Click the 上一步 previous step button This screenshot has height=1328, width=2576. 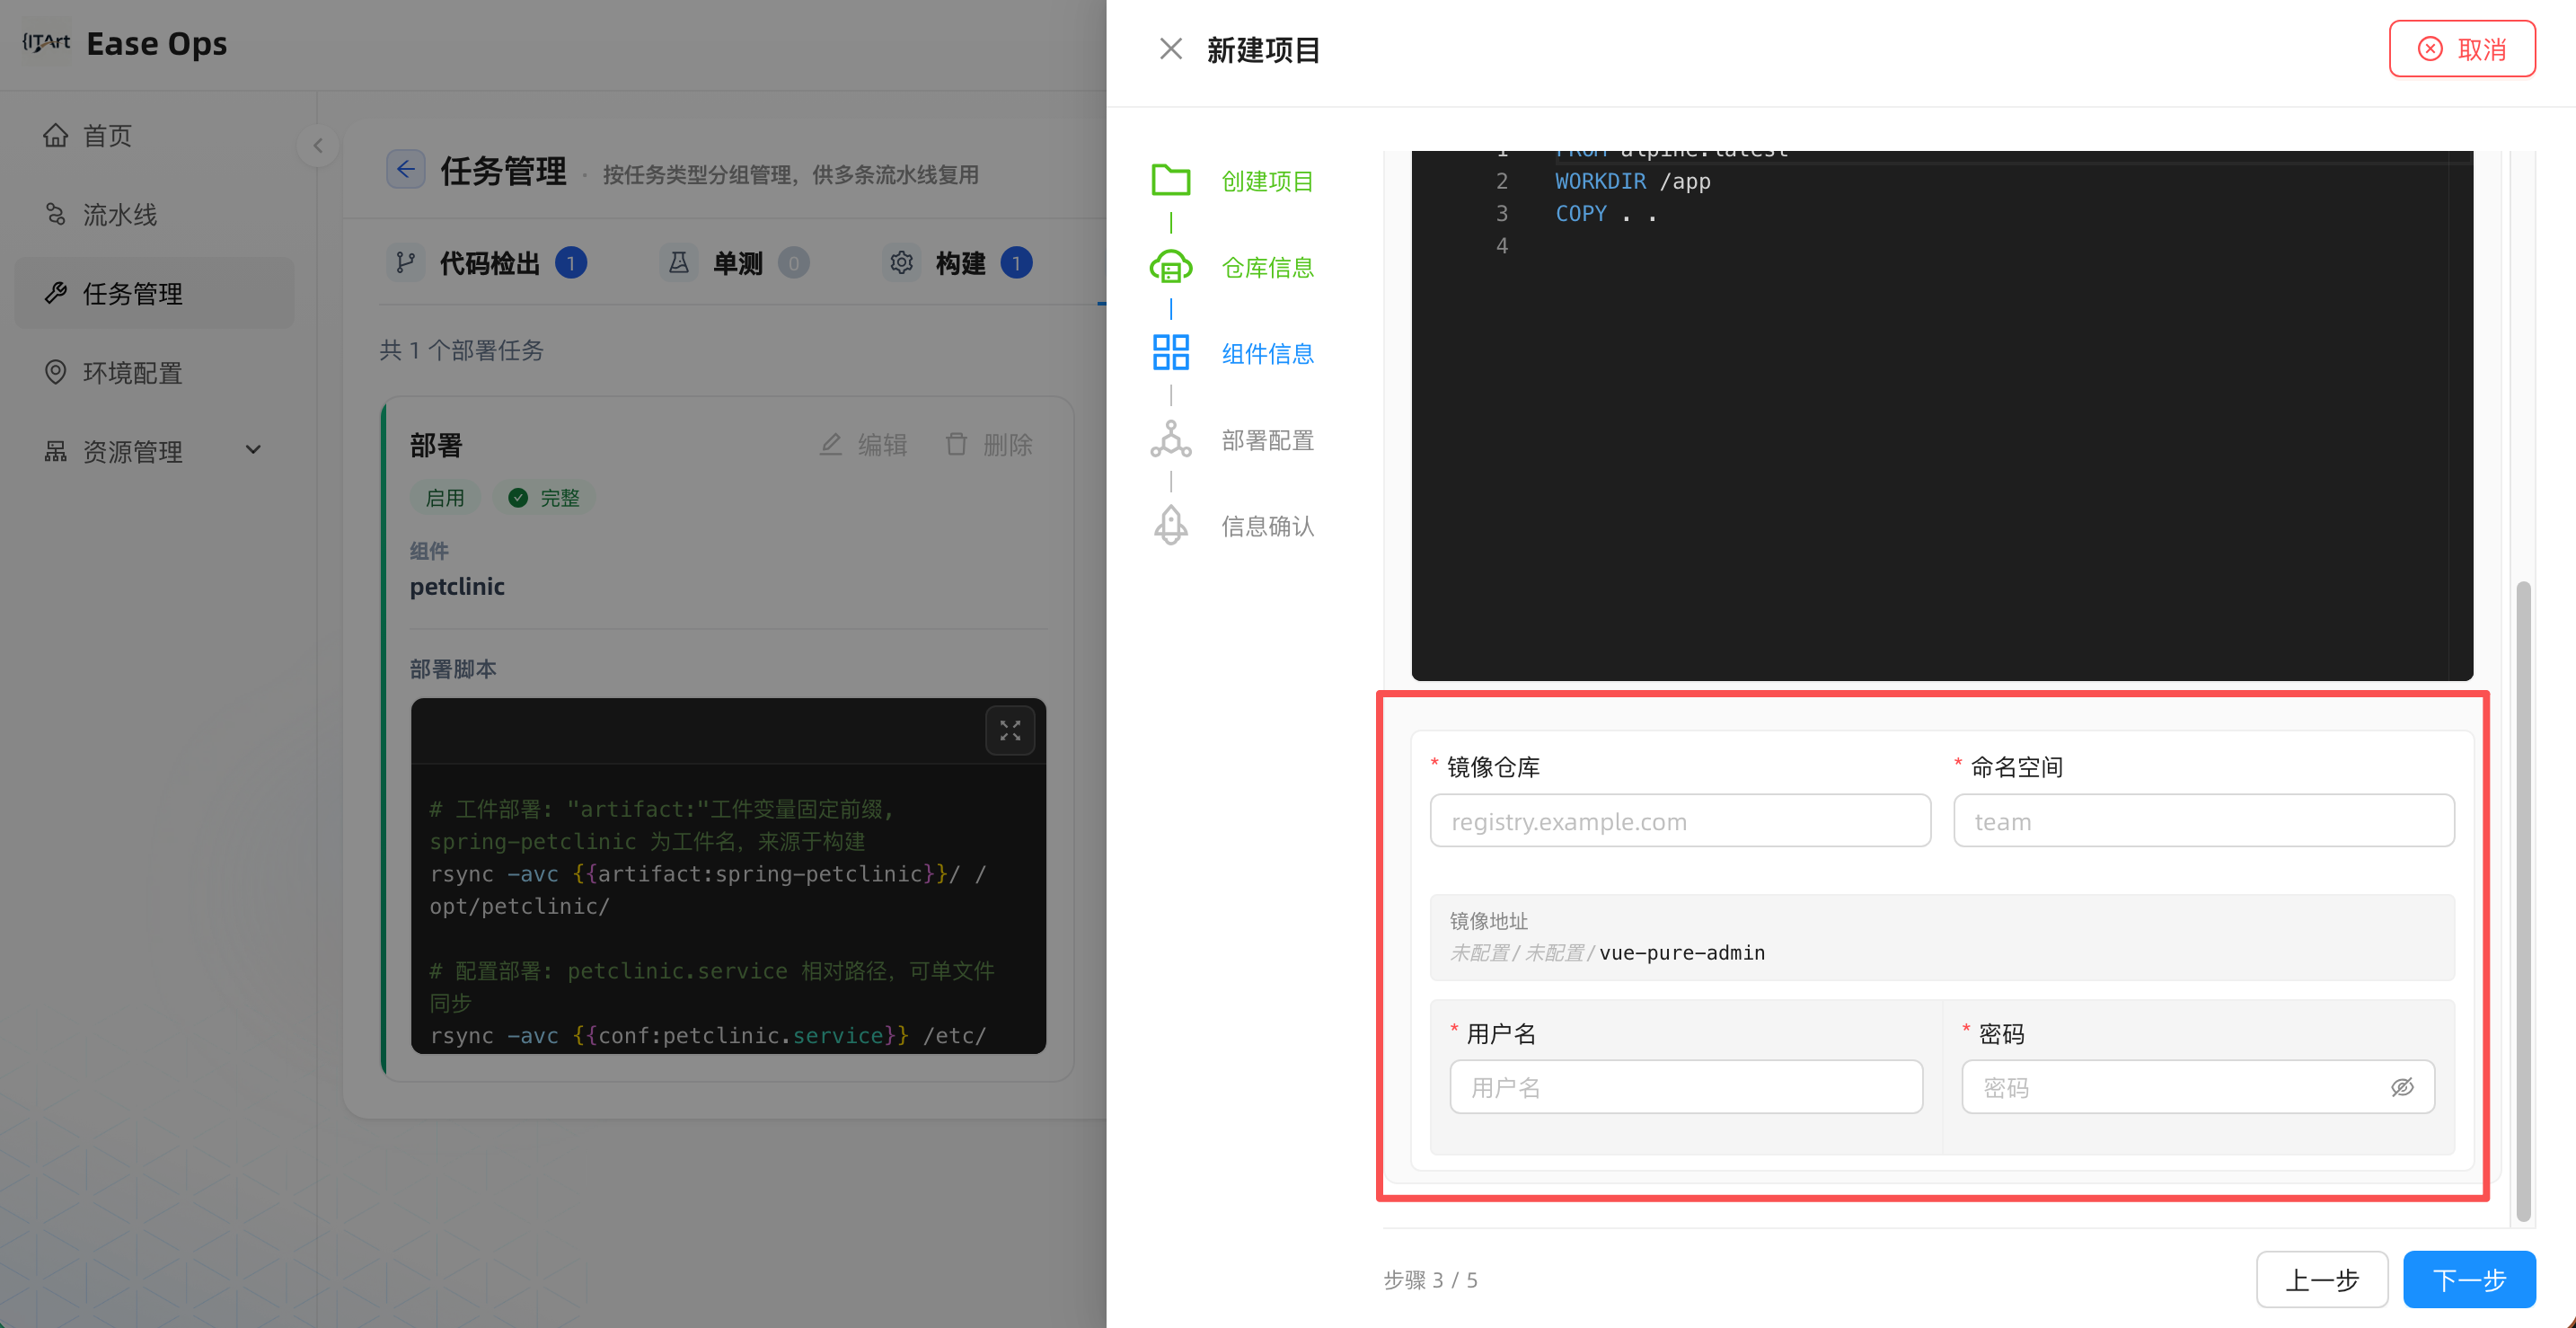pos(2322,1279)
